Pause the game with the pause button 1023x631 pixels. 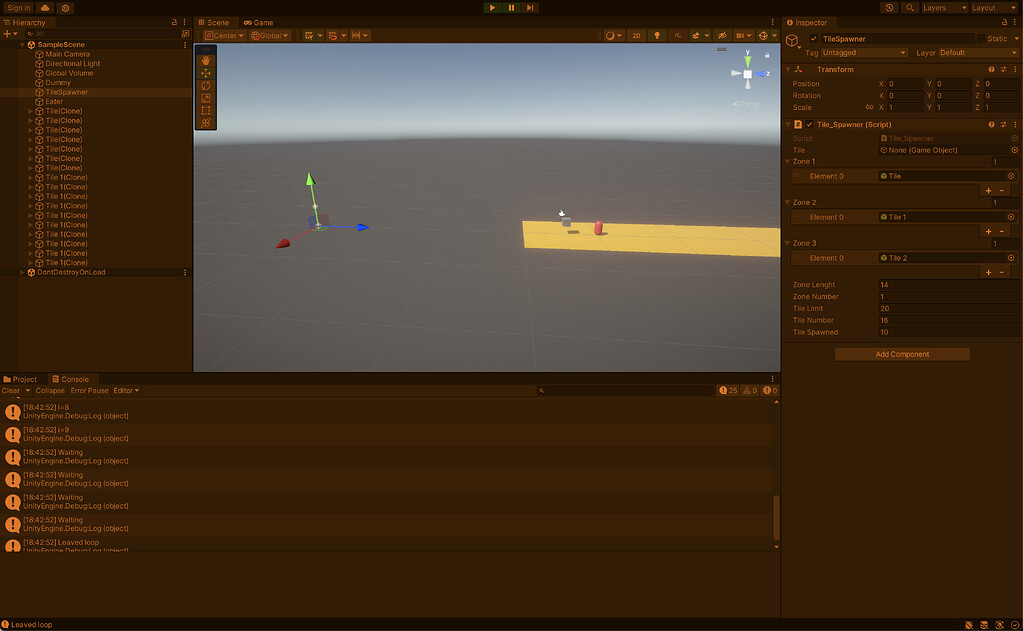[513, 7]
